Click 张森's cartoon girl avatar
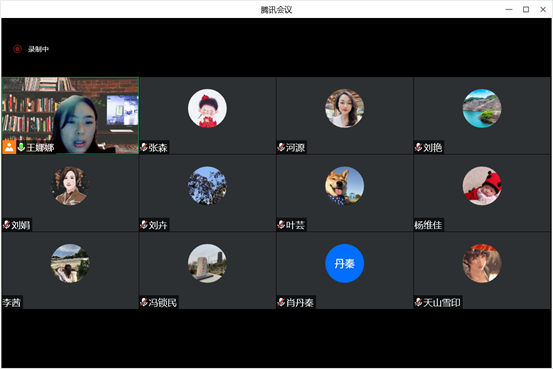This screenshot has width=553, height=369. [207, 108]
